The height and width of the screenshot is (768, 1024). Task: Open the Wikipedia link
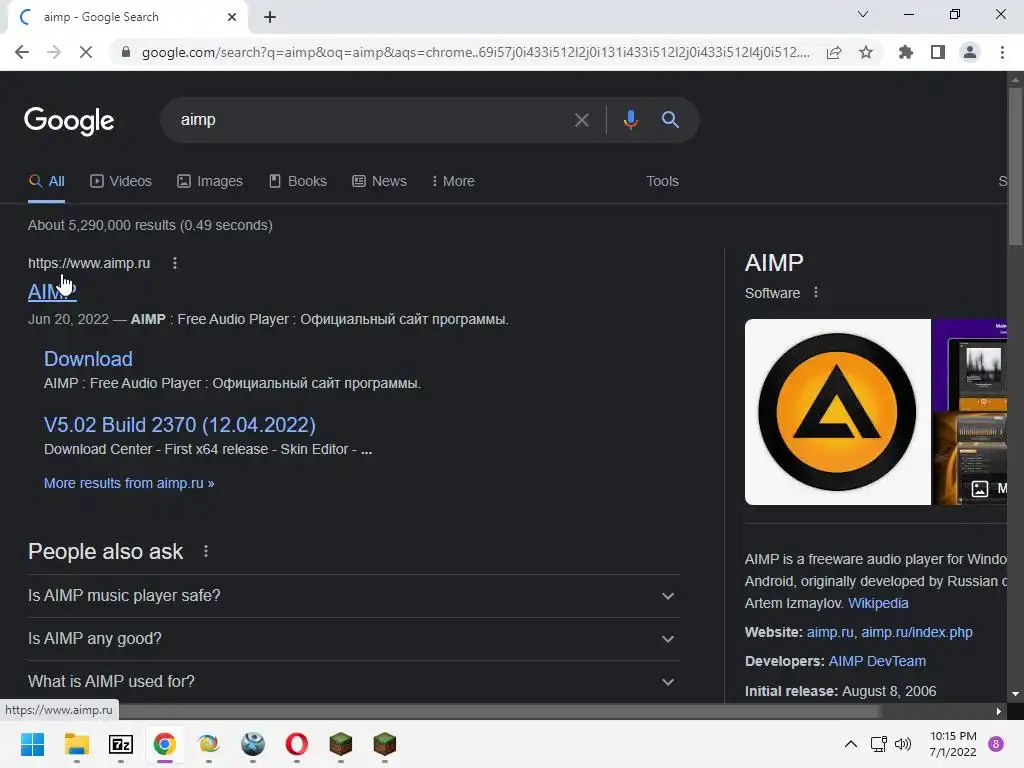coord(878,603)
